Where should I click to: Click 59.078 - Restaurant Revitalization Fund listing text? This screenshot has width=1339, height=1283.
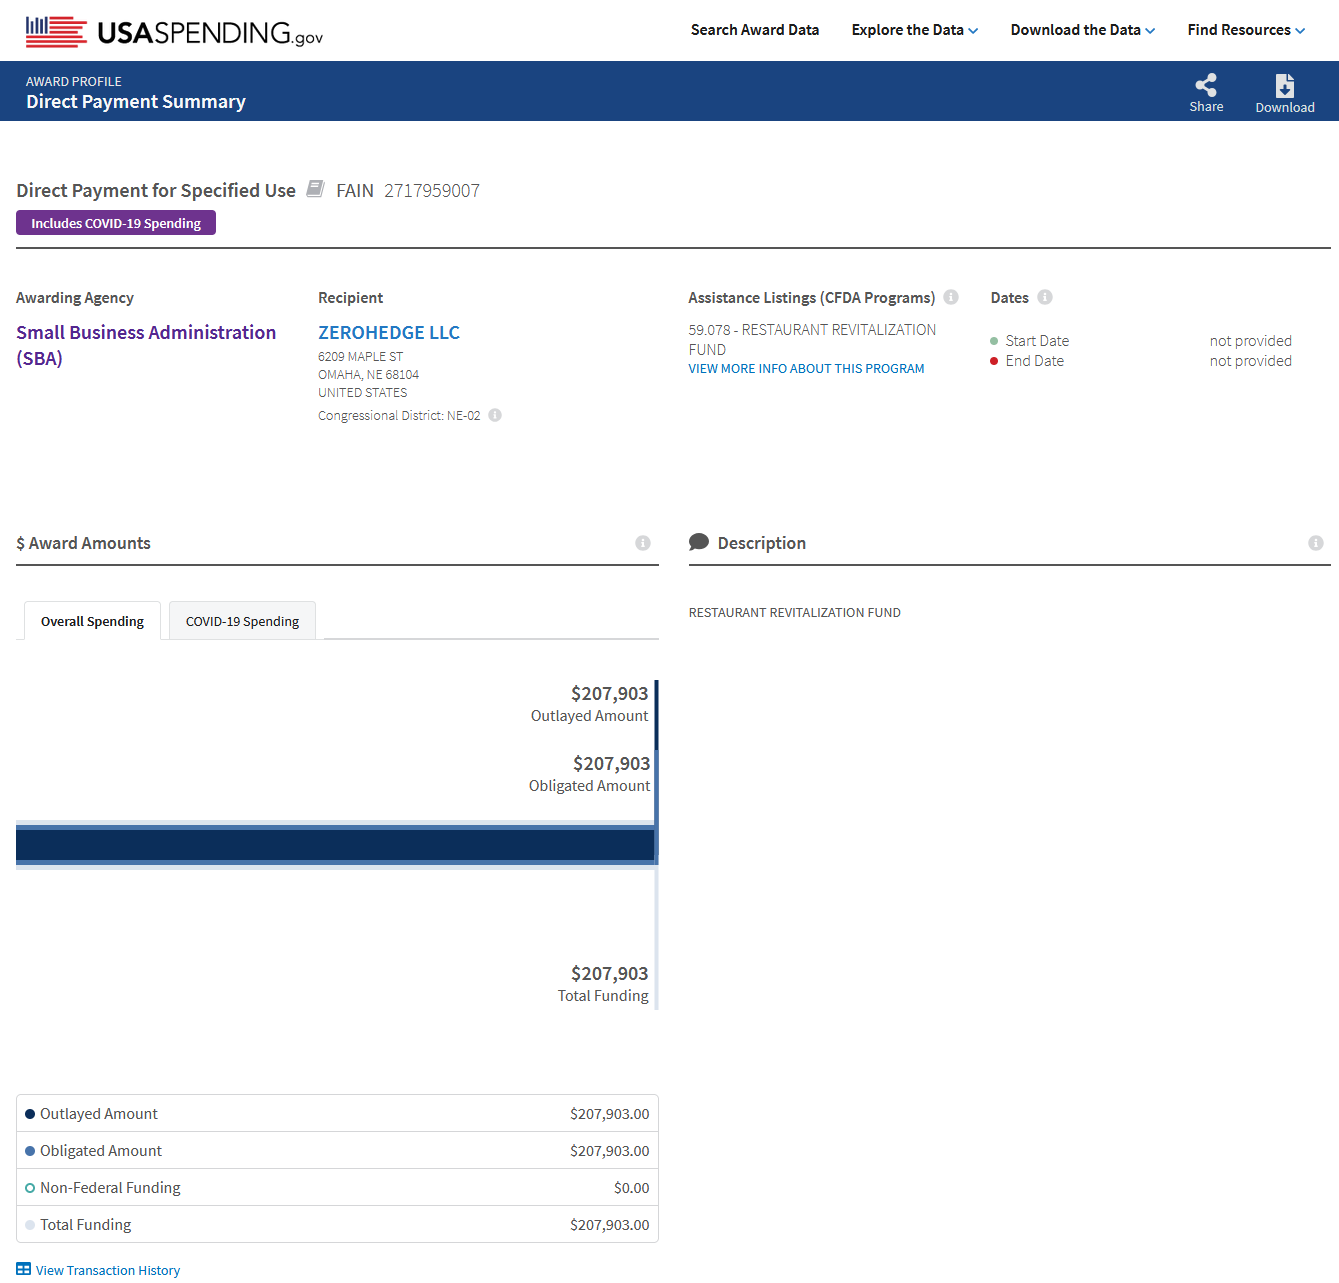pos(812,340)
